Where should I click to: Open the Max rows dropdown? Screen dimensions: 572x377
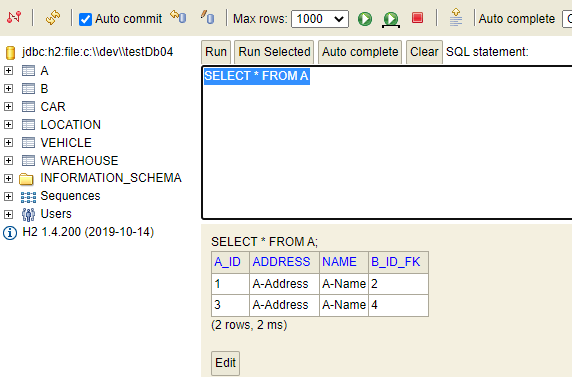(x=320, y=19)
